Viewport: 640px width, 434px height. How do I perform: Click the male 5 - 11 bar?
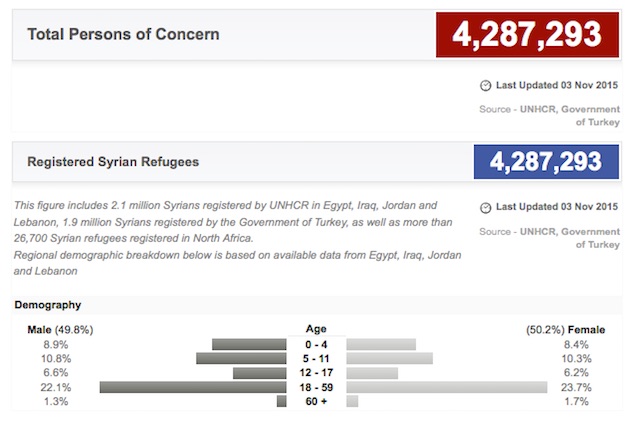tap(241, 358)
